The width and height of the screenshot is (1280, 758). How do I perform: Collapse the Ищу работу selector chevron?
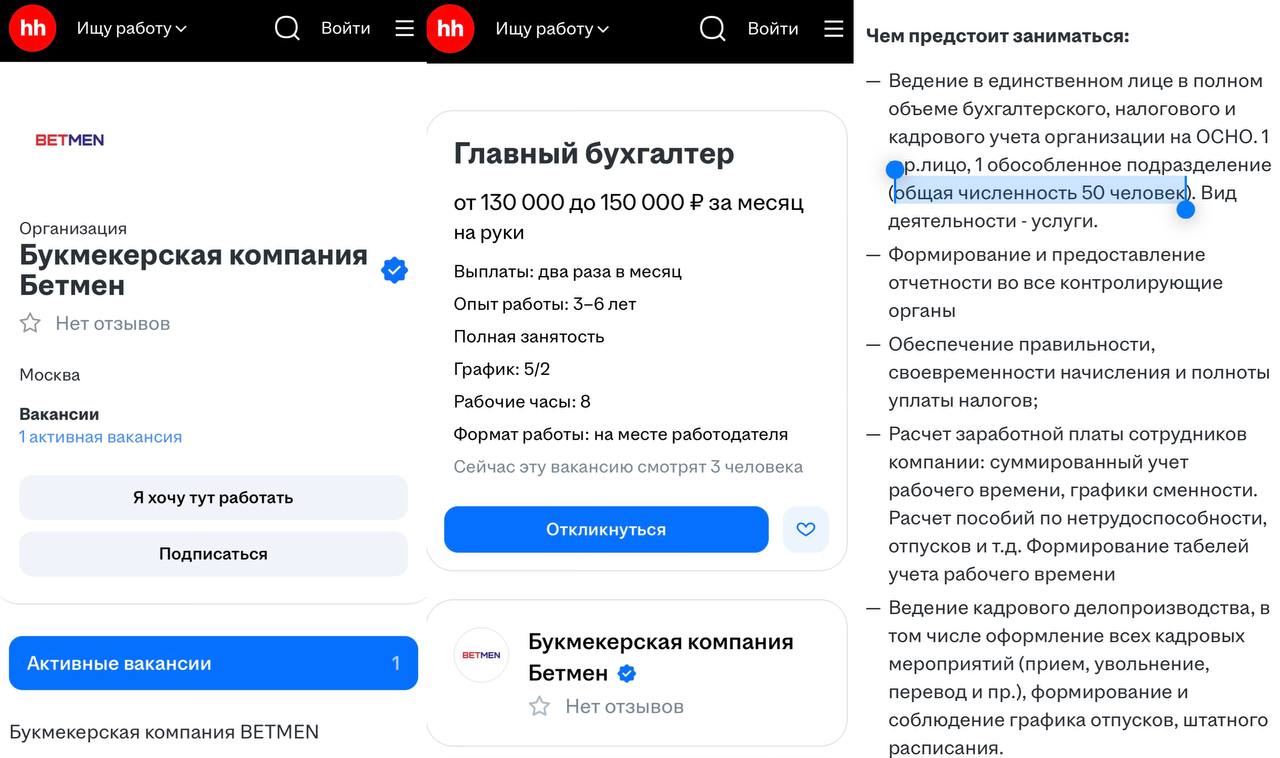(182, 29)
